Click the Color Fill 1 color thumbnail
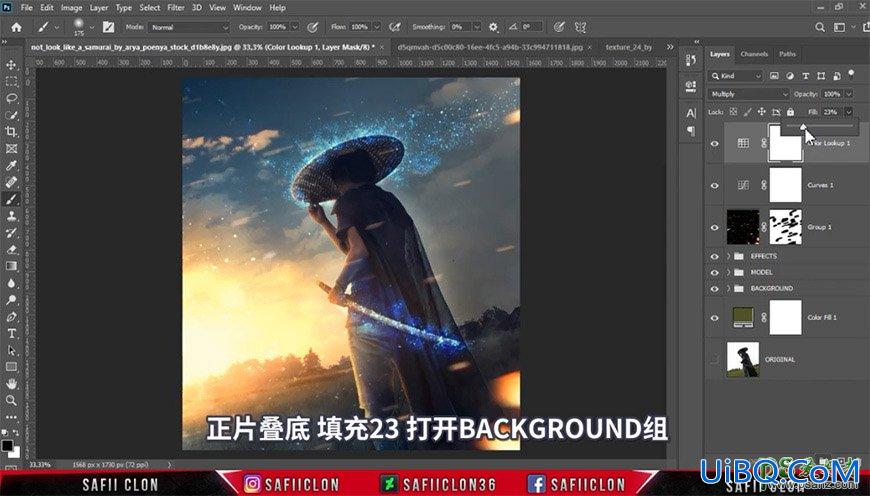 [743, 318]
